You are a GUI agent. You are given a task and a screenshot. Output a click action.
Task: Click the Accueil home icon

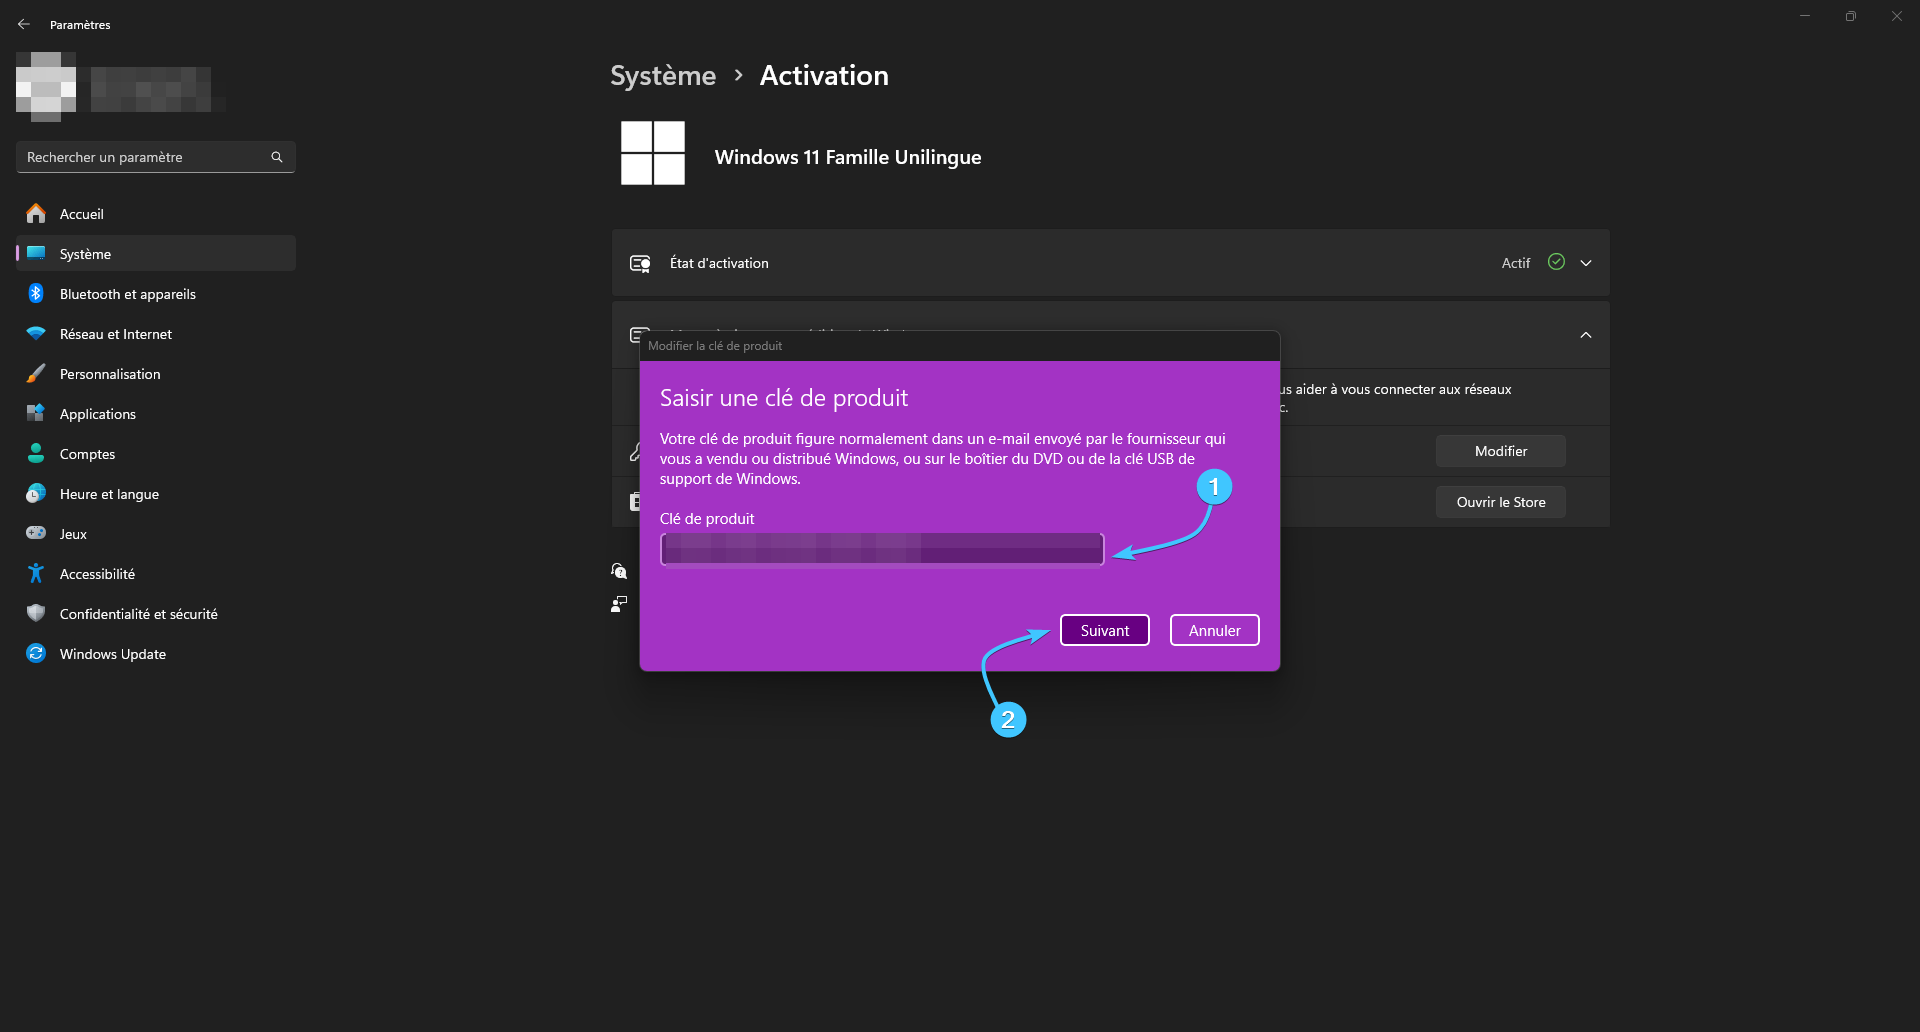tap(36, 213)
